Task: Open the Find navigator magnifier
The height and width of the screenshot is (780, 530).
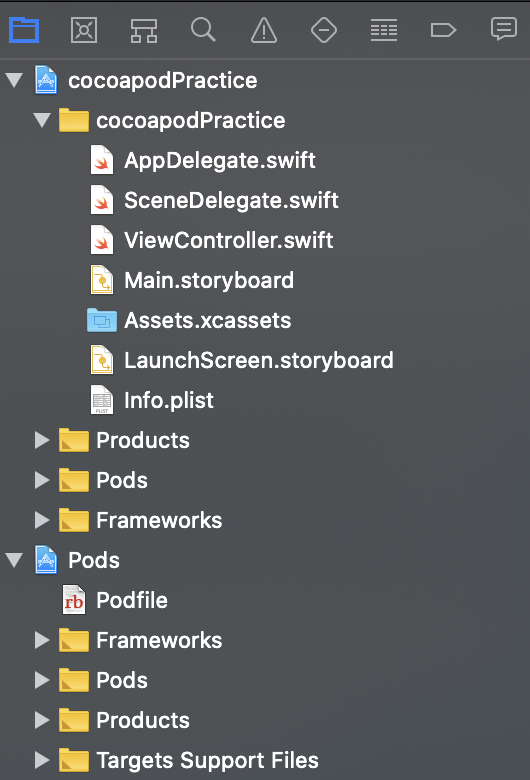Action: pyautogui.click(x=203, y=30)
